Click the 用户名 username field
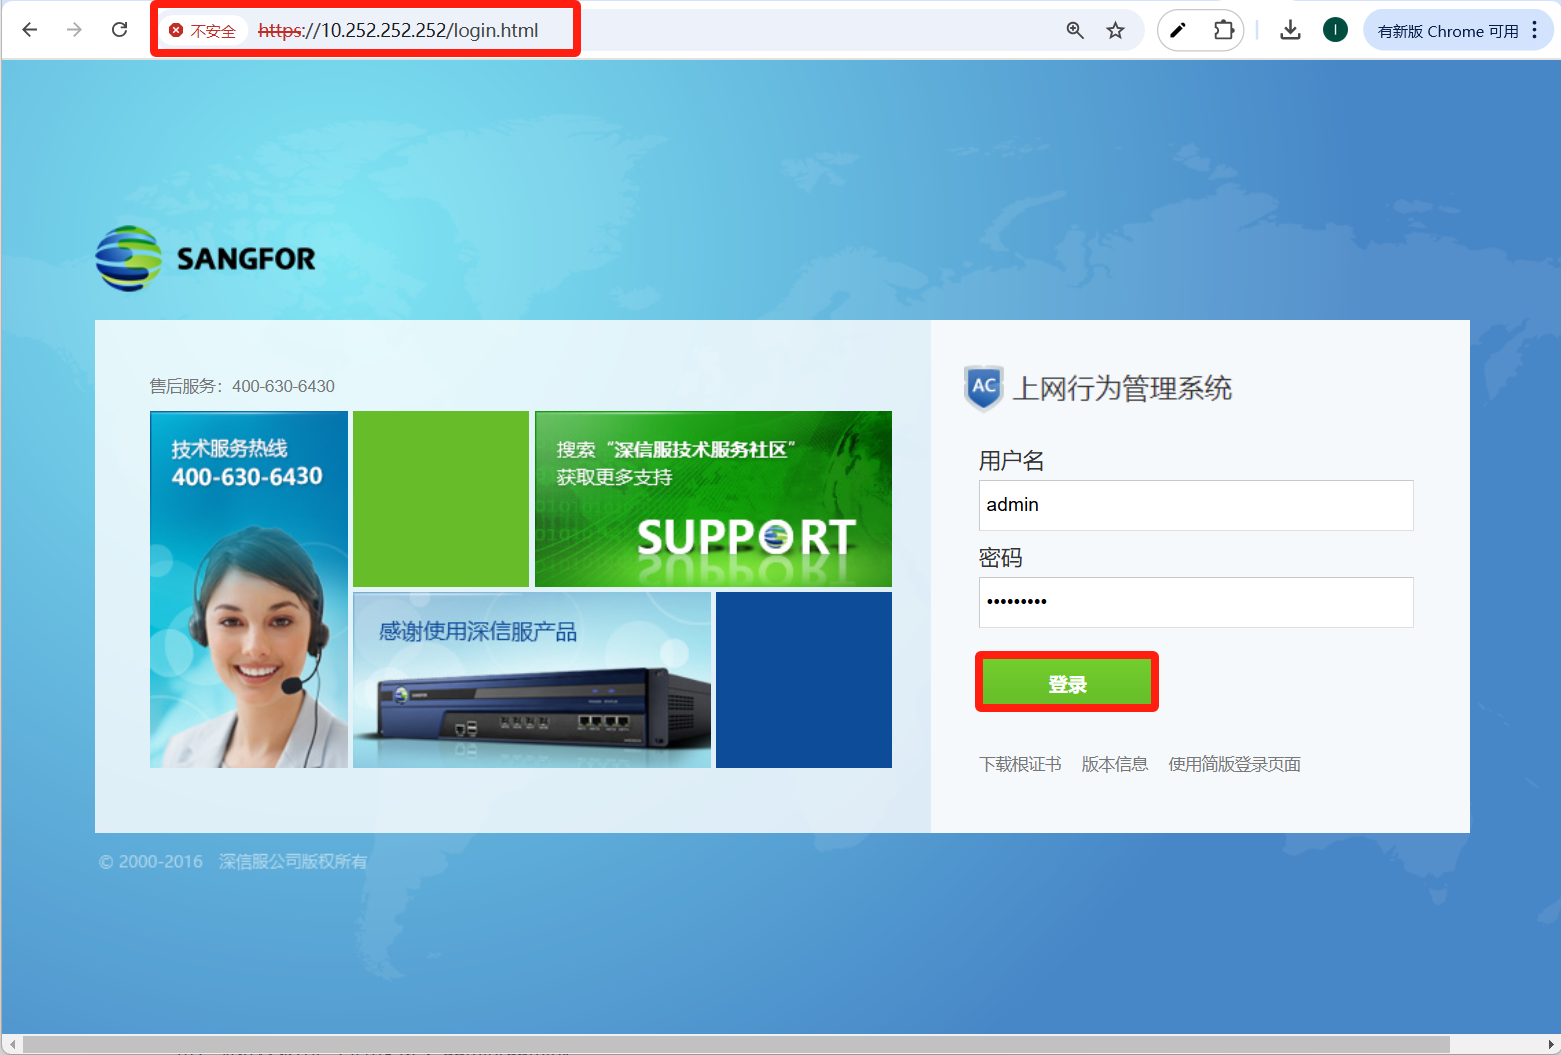 1196,505
